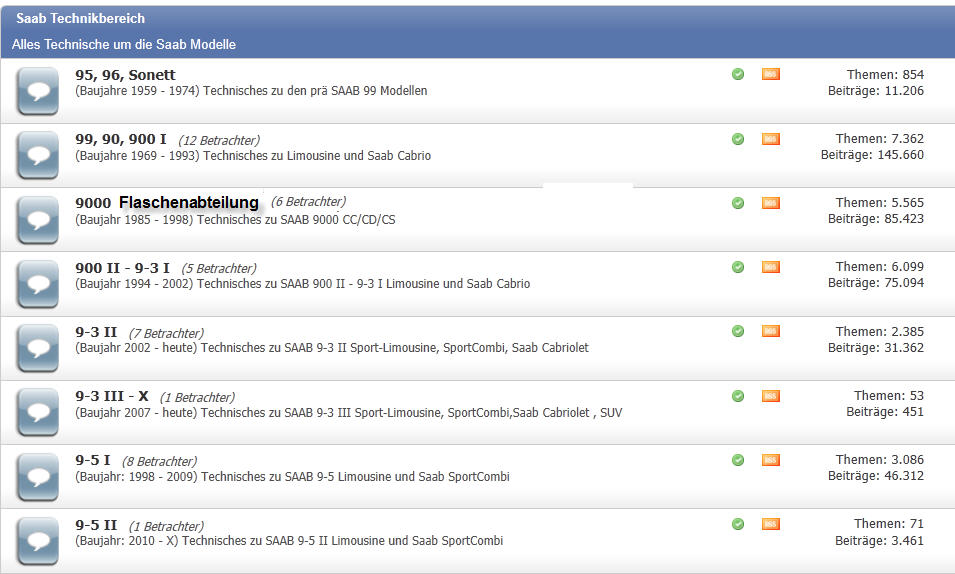Click 'Beiträge: 75.094' count
The image size is (955, 574).
[x=876, y=283]
